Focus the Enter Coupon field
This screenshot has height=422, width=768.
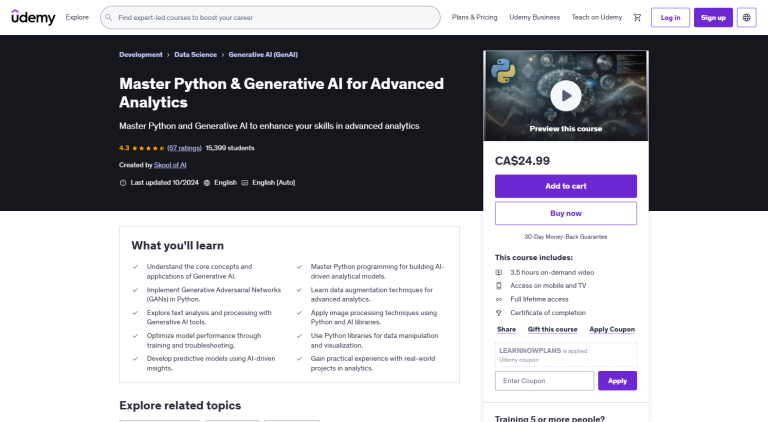pos(545,381)
